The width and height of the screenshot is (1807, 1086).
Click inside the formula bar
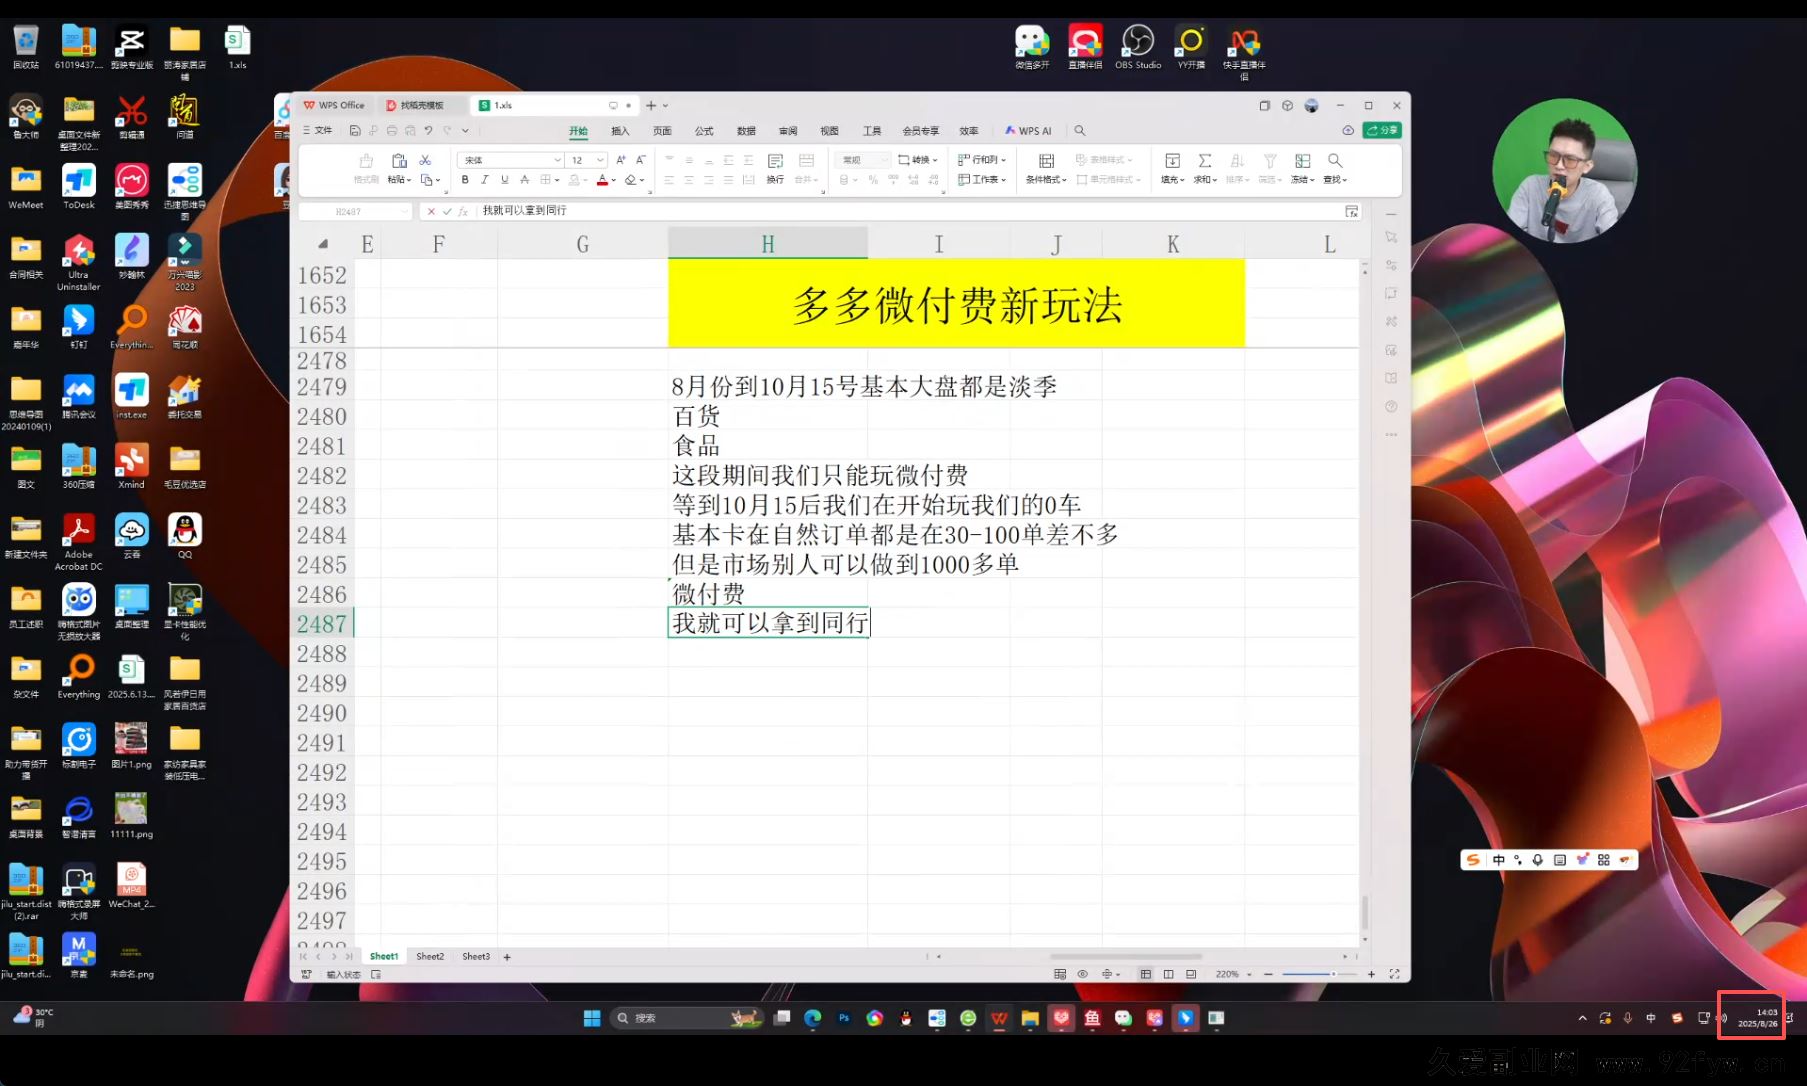tap(700, 211)
